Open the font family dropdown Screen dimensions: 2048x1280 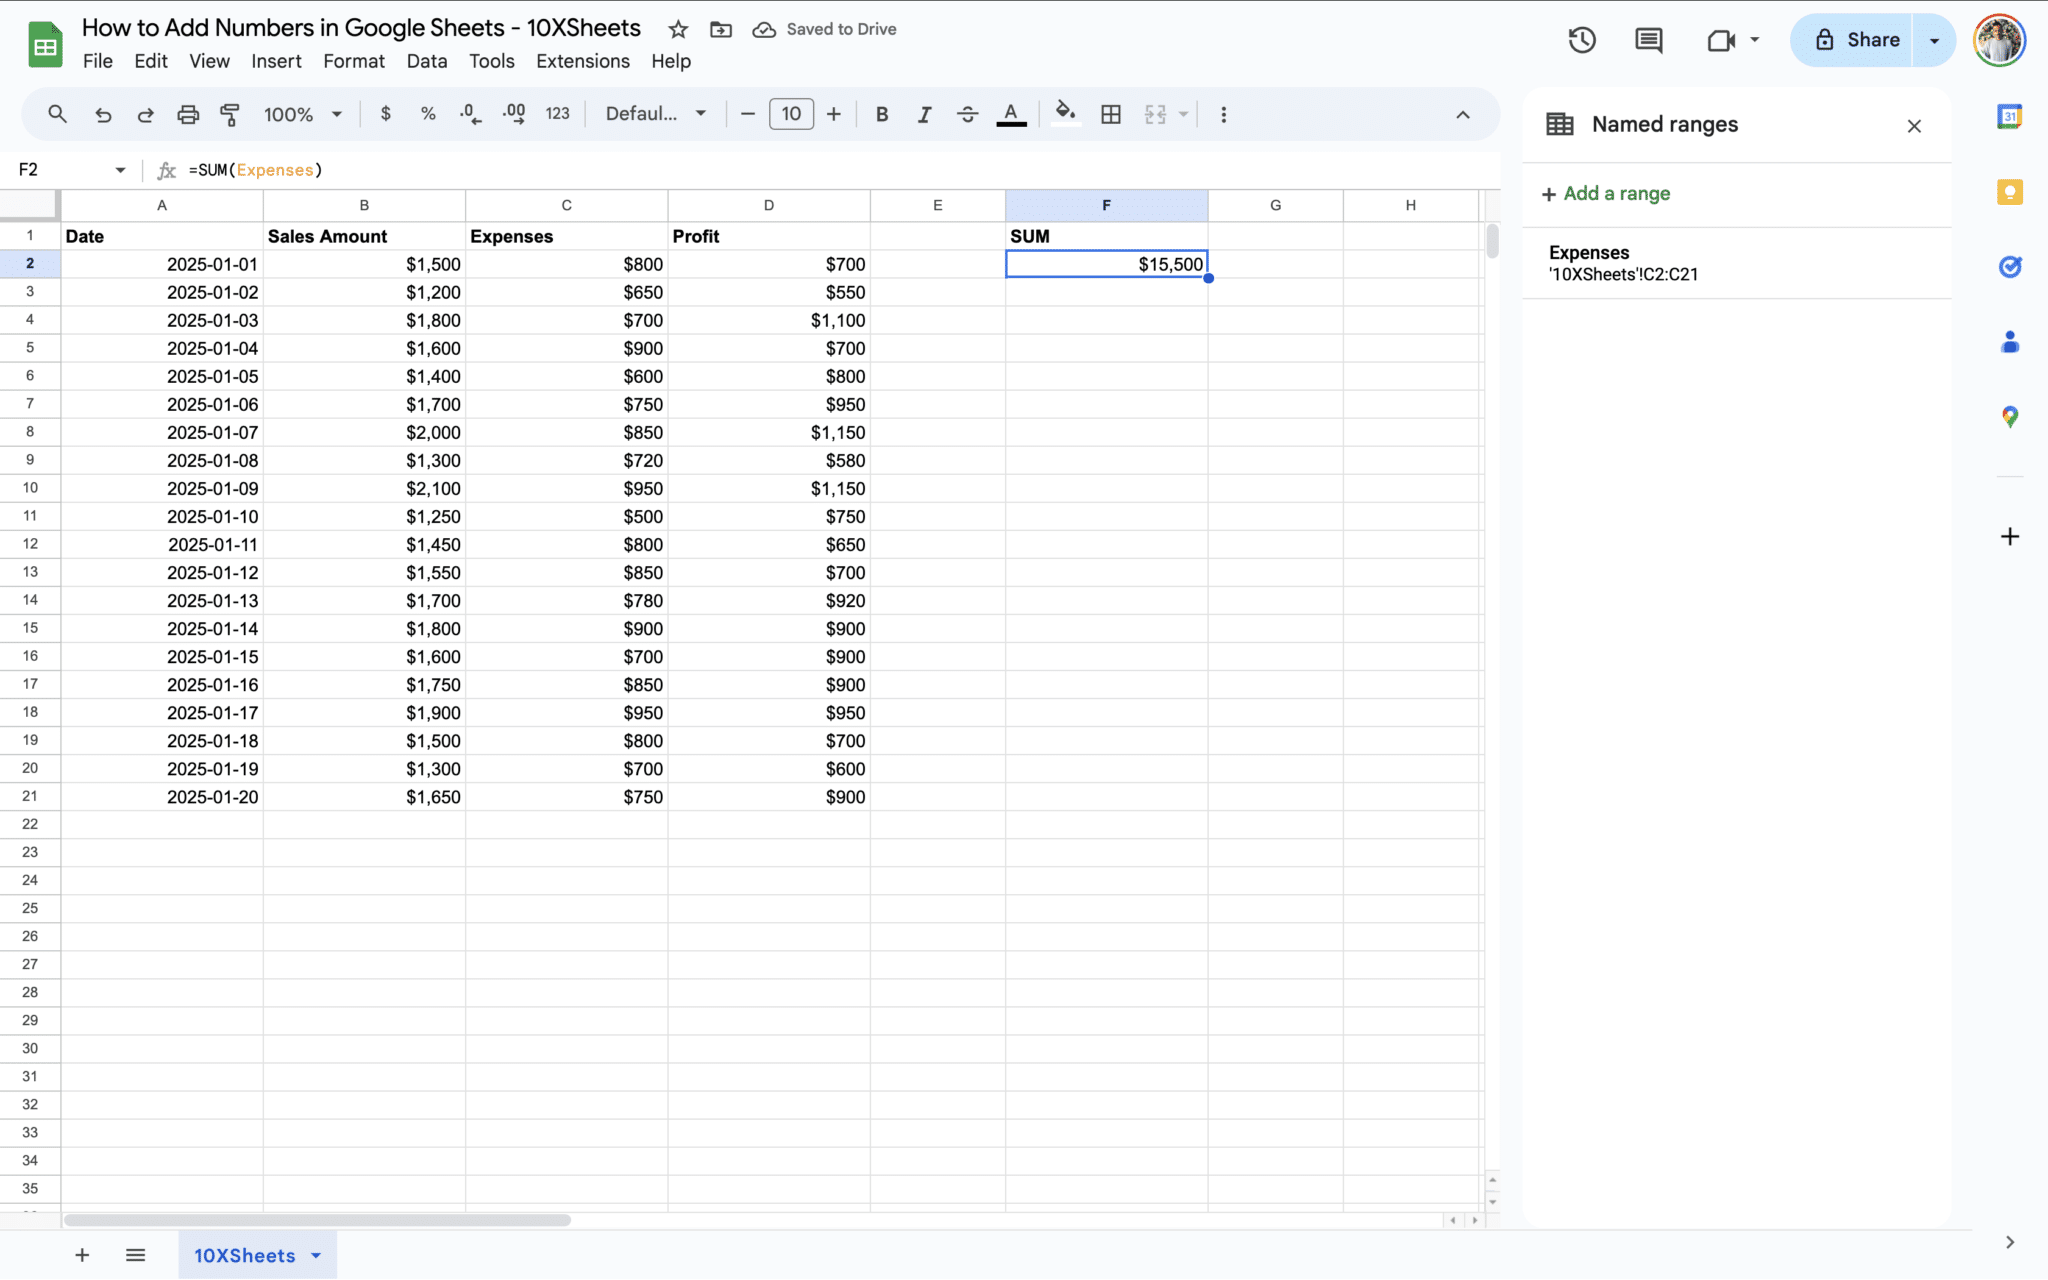[x=656, y=114]
